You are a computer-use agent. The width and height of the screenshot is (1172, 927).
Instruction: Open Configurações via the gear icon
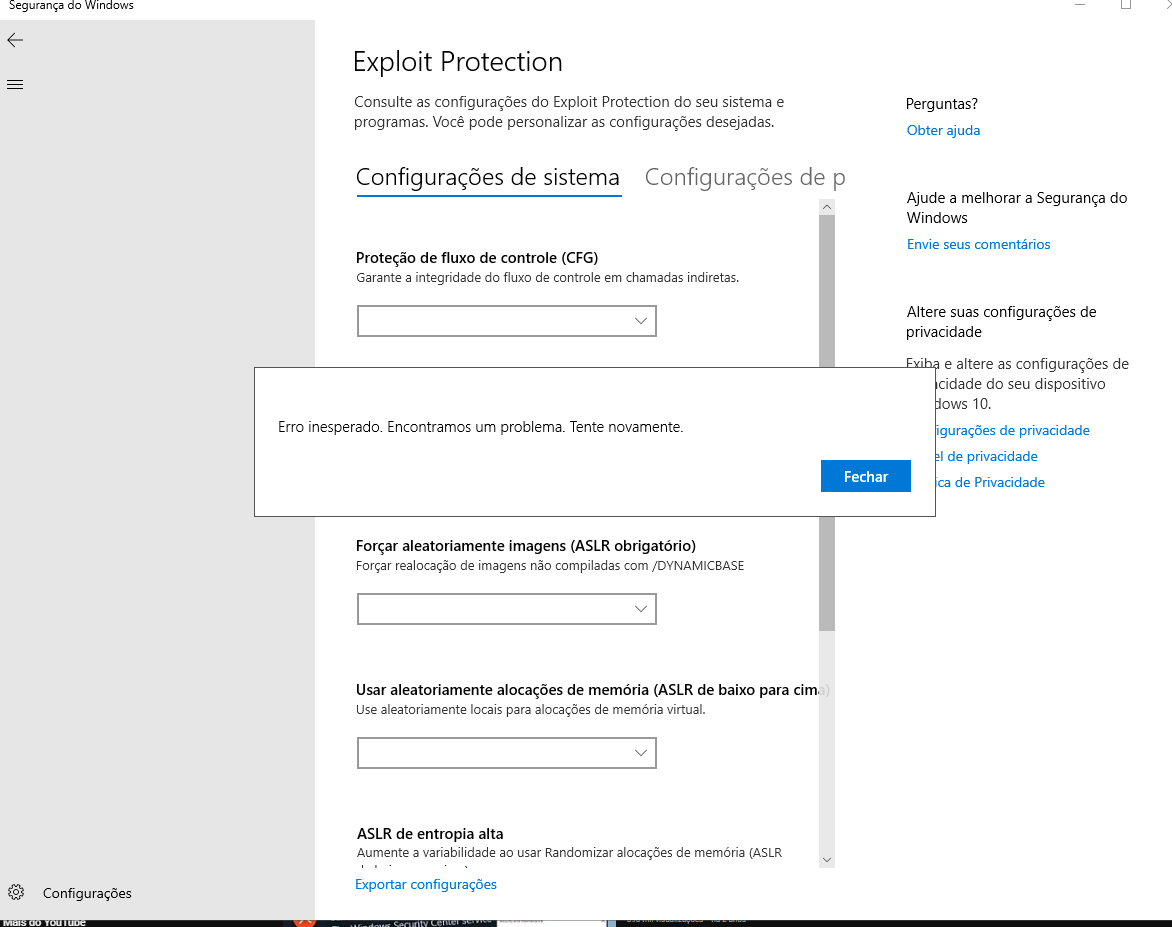pos(16,892)
